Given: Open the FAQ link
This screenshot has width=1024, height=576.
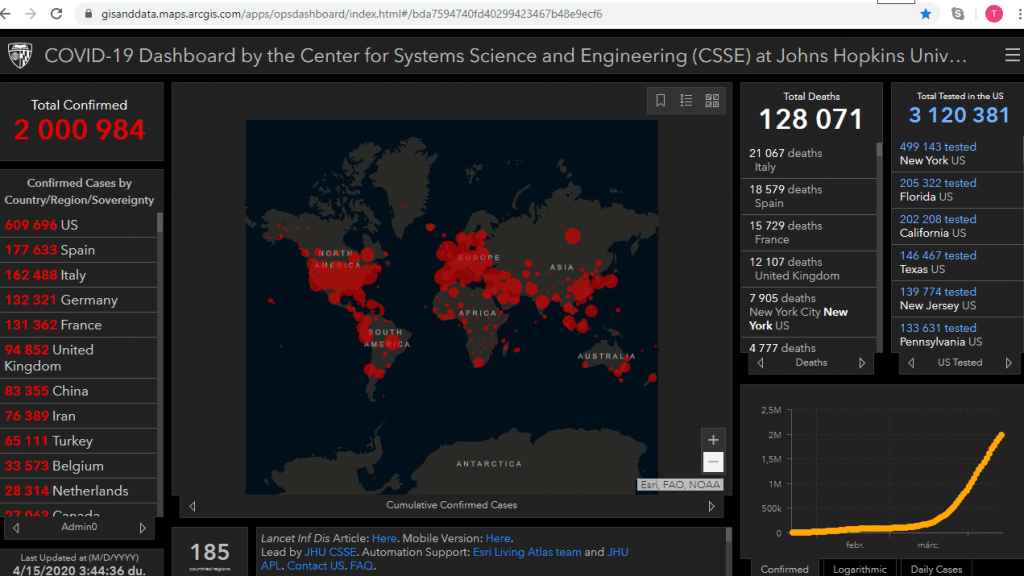Looking at the screenshot, I should [361, 566].
